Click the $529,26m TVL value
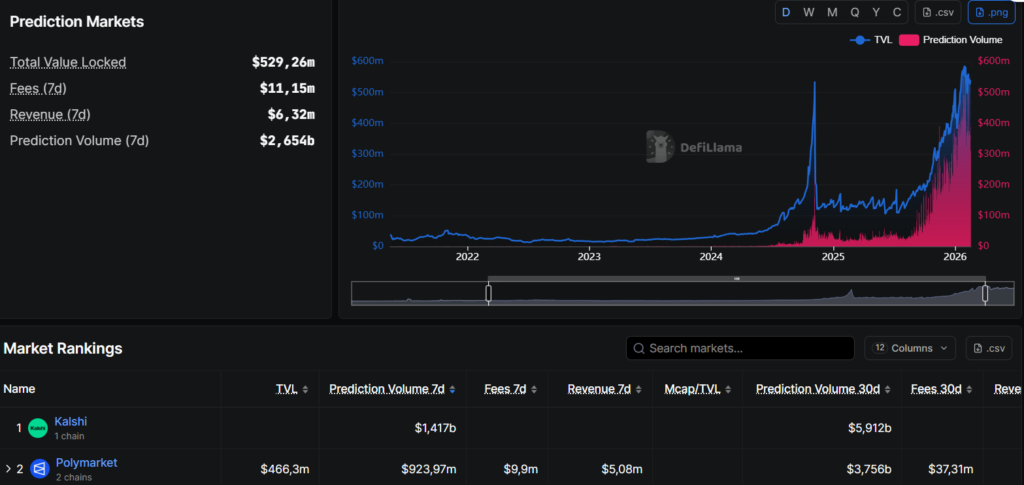Screen dimensions: 1024x485 (x=283, y=63)
